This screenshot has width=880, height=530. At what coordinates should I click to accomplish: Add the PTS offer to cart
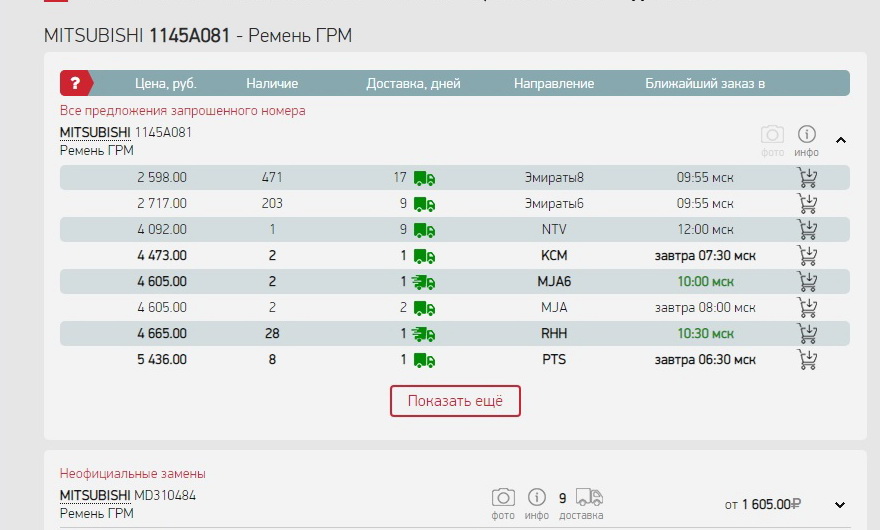tap(807, 360)
